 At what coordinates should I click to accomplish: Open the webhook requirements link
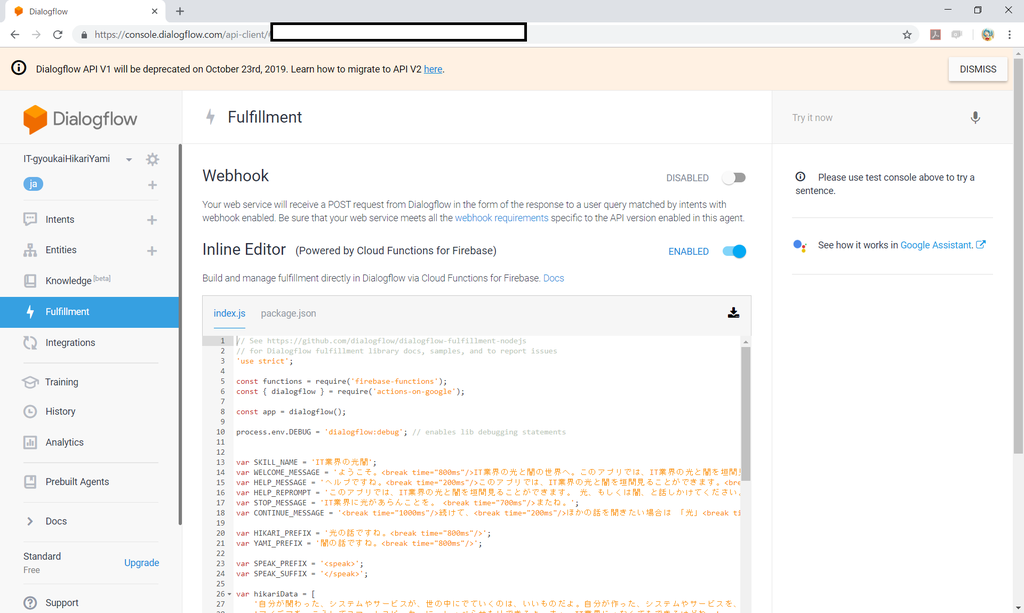click(502, 218)
